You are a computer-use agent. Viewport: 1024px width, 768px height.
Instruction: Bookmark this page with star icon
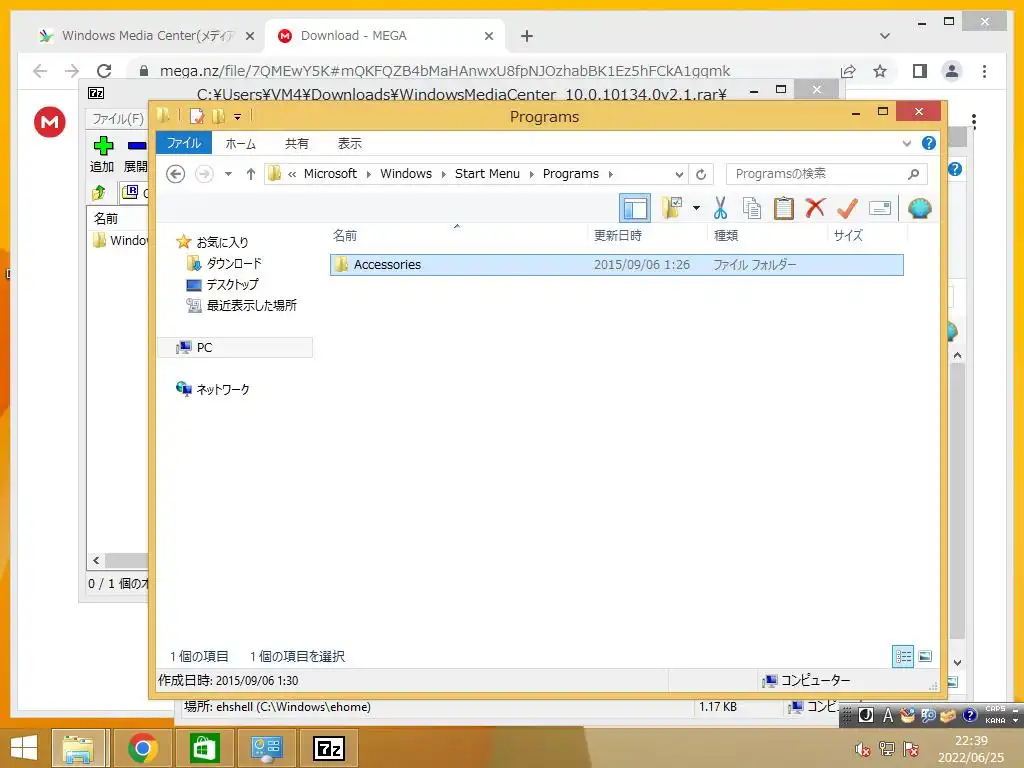coord(880,71)
